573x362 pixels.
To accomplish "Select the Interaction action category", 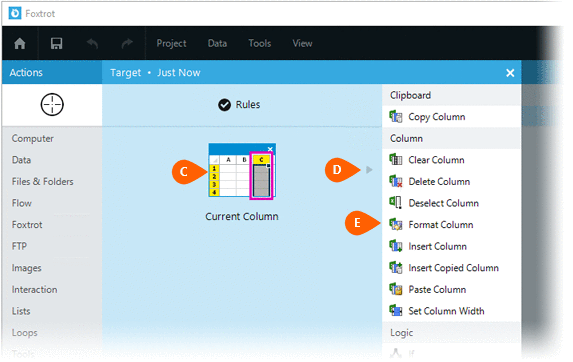I will point(34,290).
